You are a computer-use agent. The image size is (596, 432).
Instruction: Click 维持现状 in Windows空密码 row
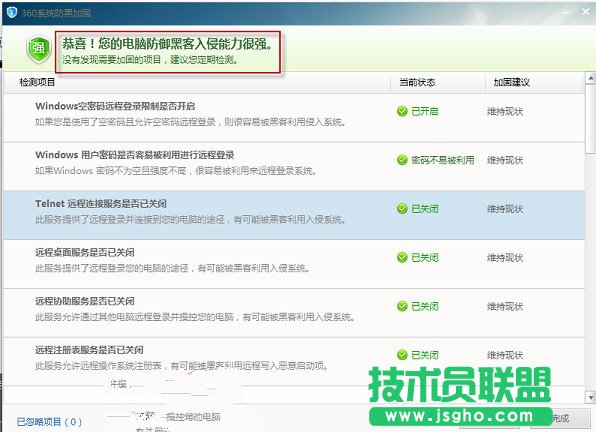click(x=505, y=111)
